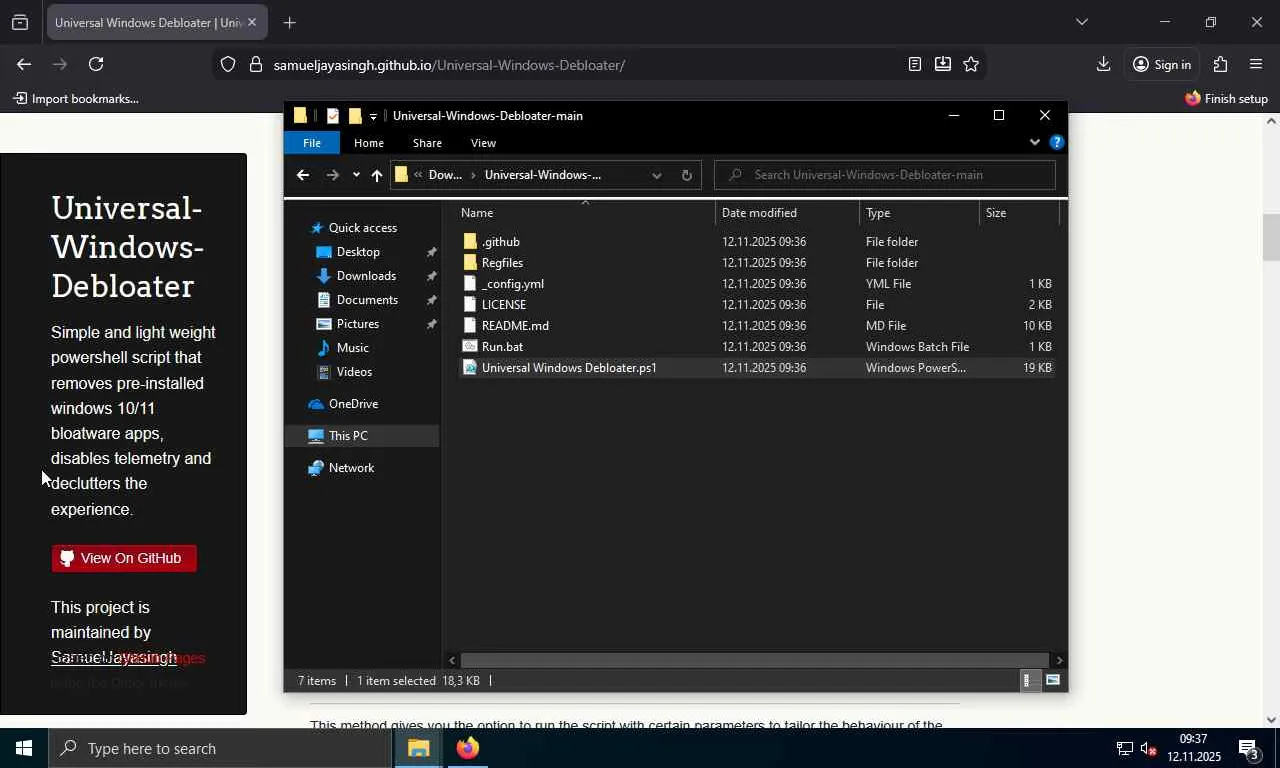Click Import bookmarks in the bookmarks bar
1280x768 pixels.
[x=76, y=99]
